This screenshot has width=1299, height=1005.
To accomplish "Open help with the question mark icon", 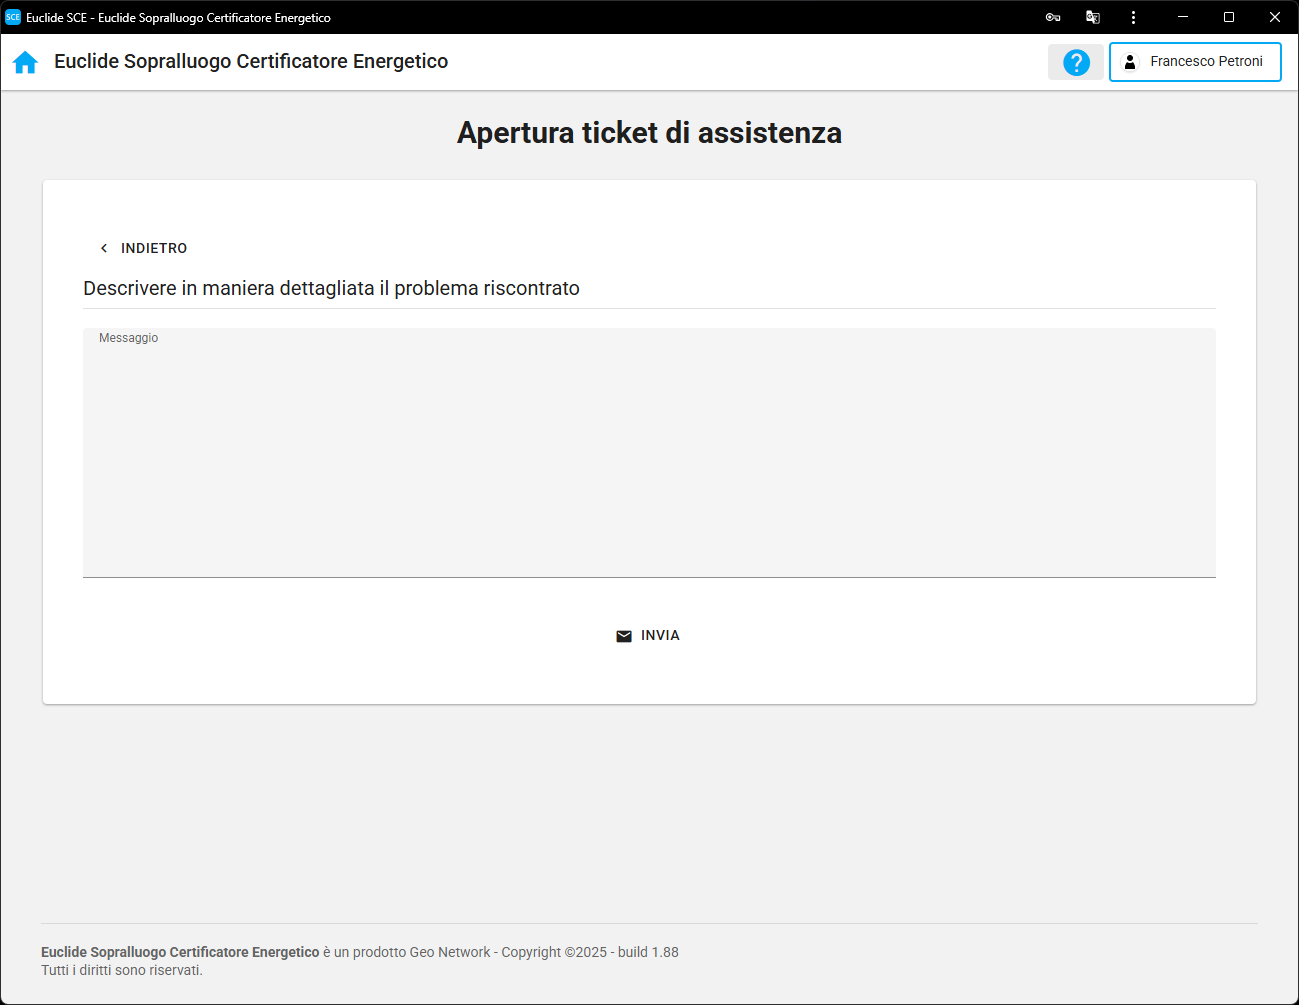I will click(x=1076, y=62).
